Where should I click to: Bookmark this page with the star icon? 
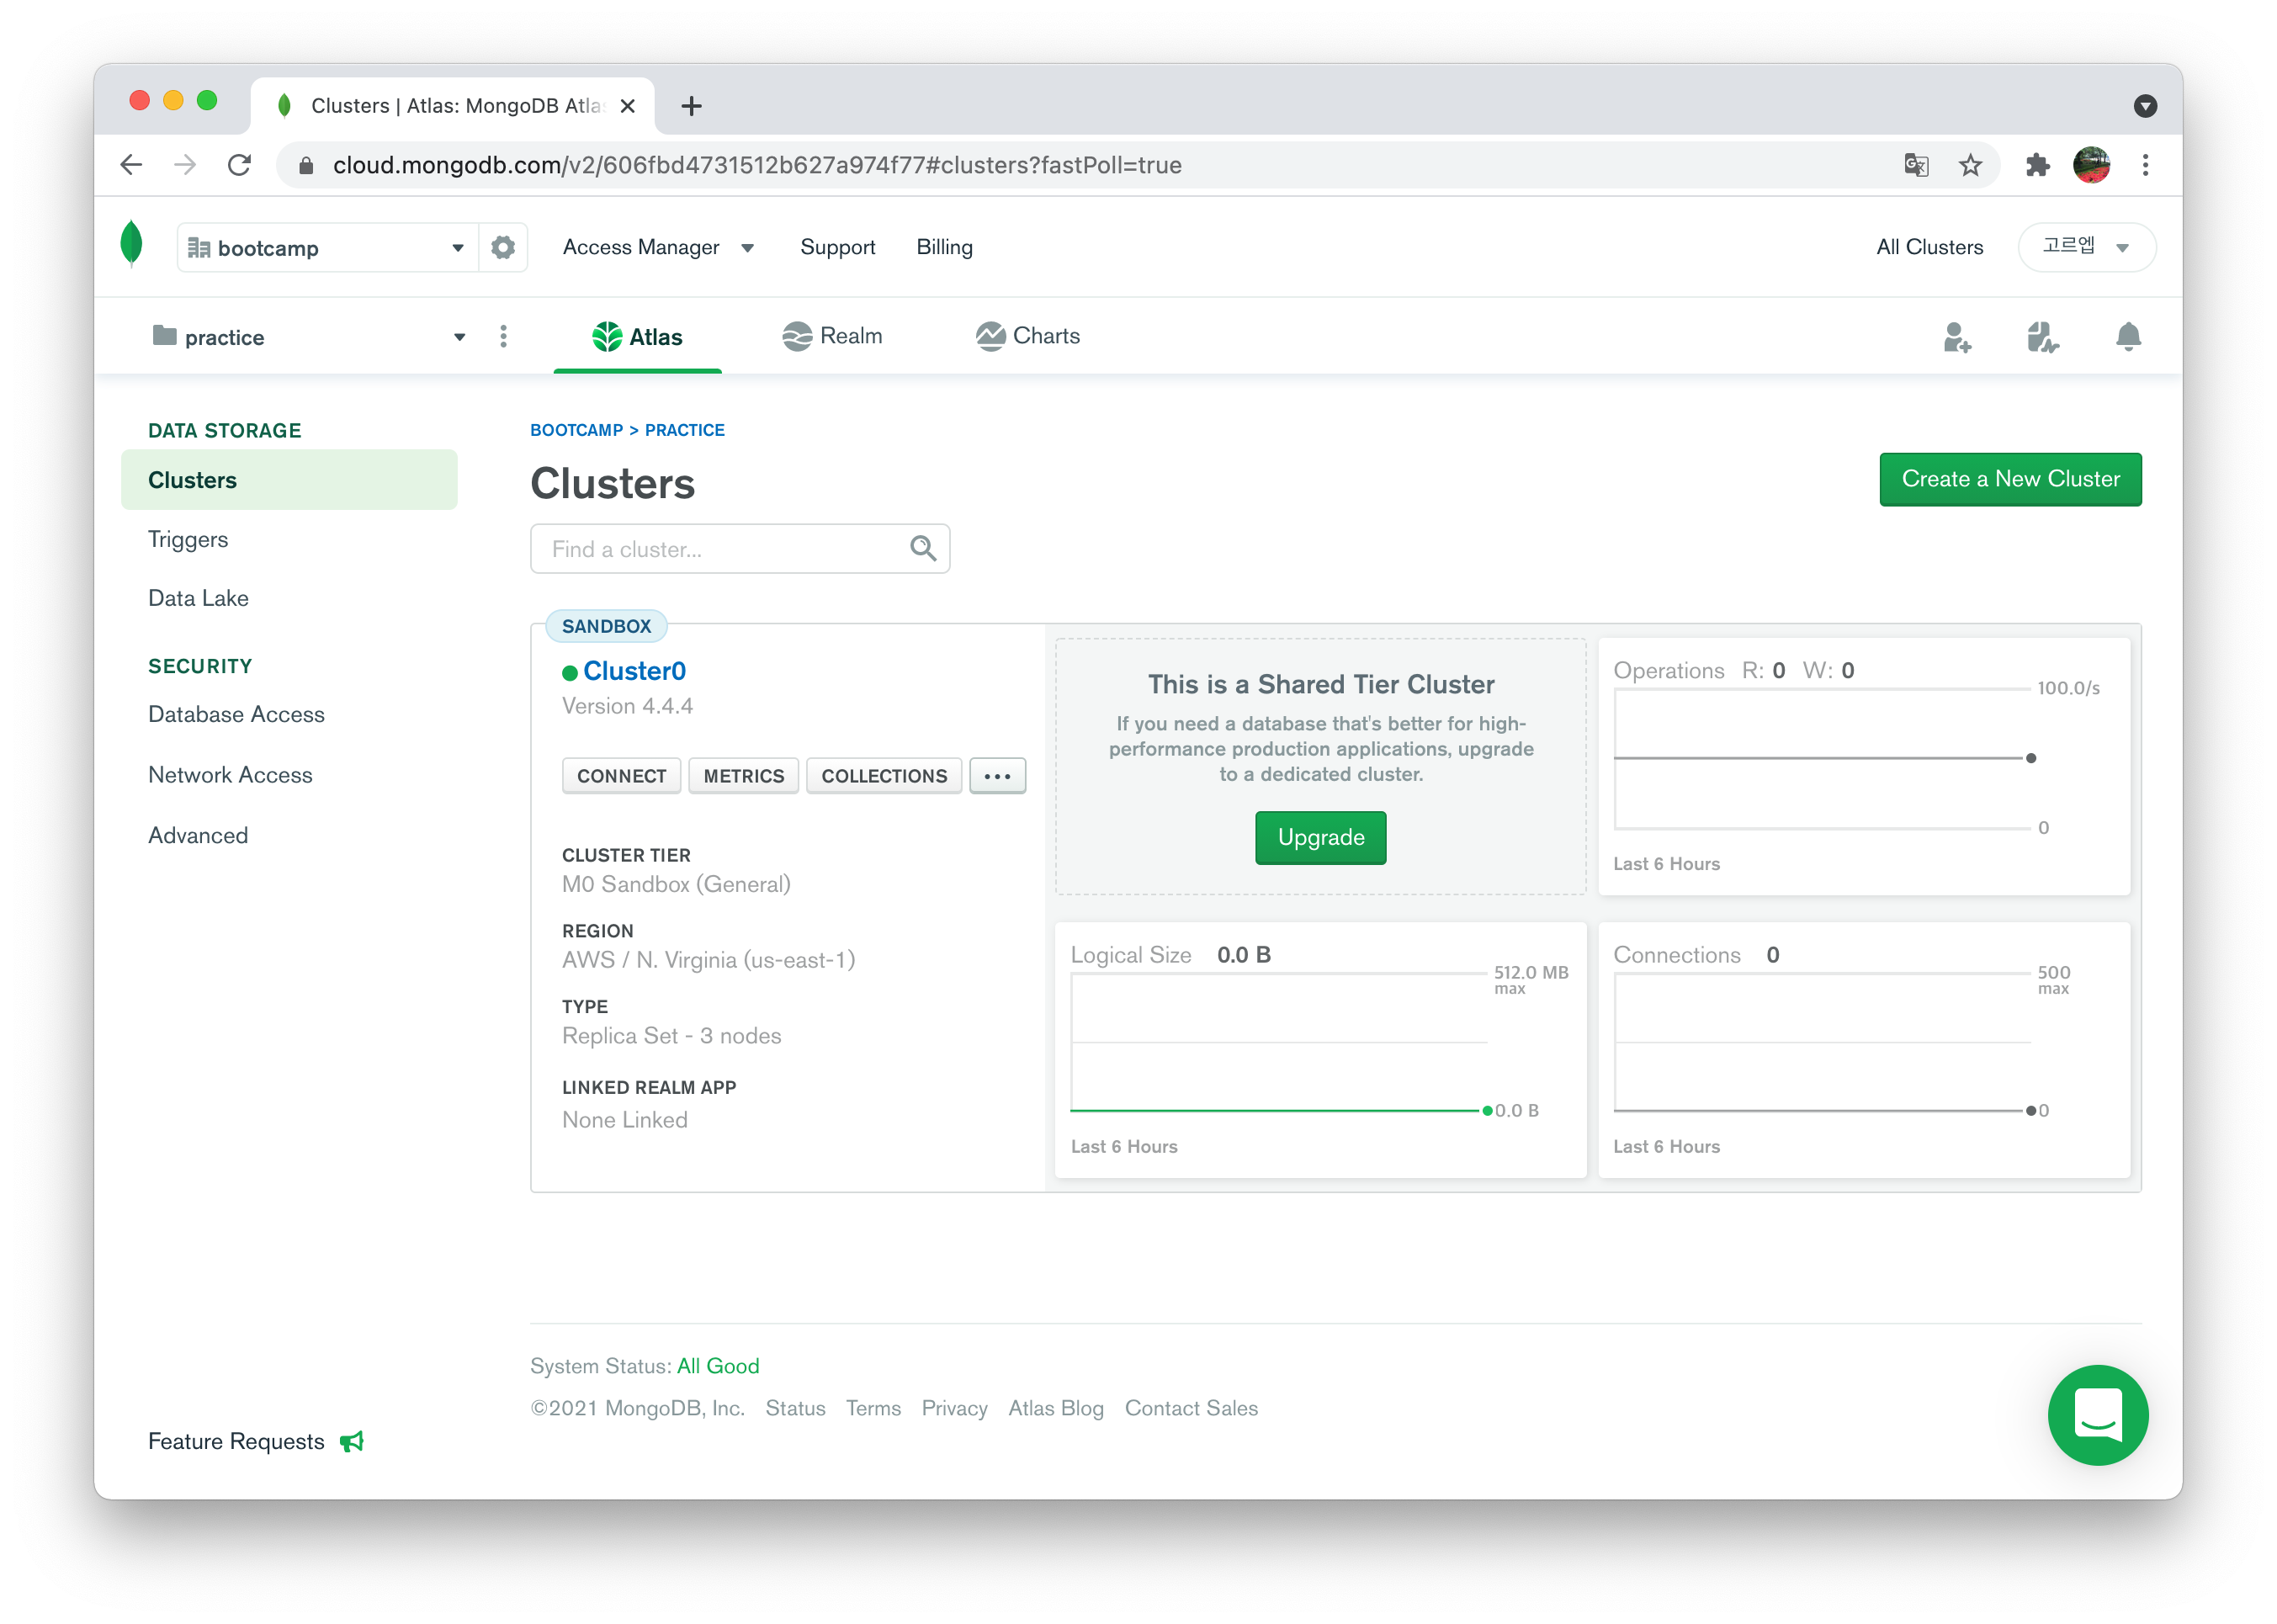click(x=1969, y=165)
